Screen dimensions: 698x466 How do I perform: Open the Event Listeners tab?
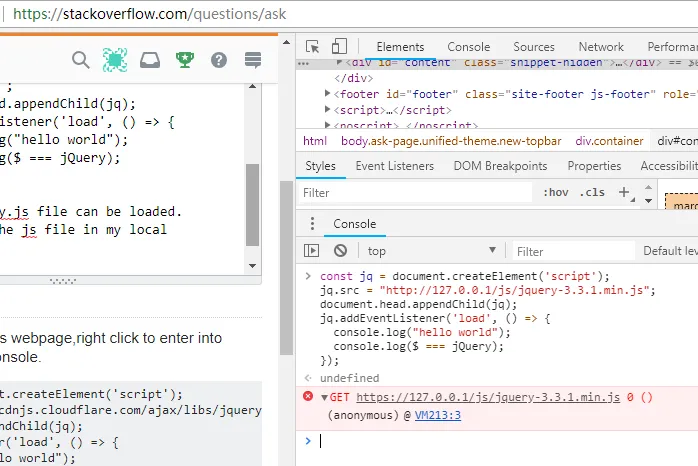[x=394, y=166]
